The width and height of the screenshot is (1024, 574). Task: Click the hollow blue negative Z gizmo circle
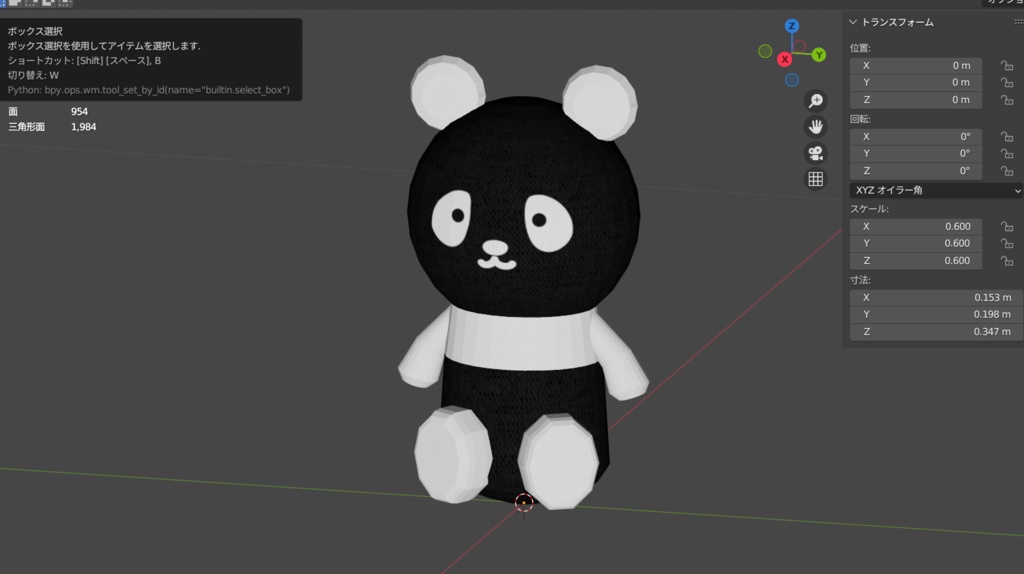[792, 80]
